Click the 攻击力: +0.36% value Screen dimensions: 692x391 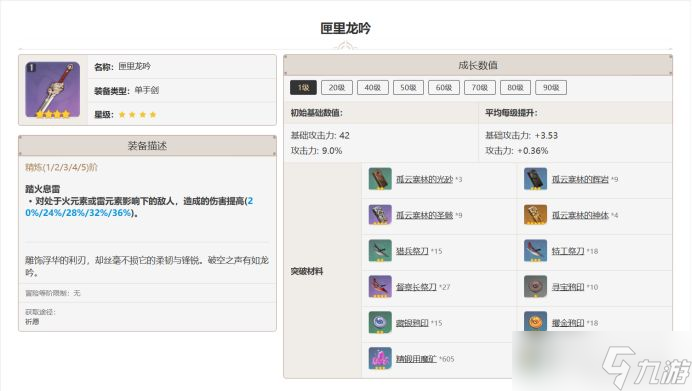pos(516,150)
